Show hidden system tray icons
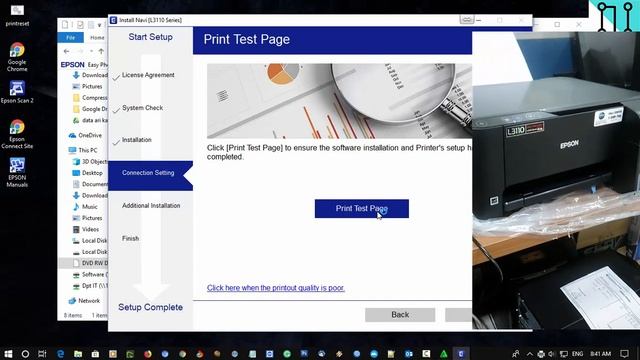Viewport: 640px width, 360px height. click(x=530, y=354)
